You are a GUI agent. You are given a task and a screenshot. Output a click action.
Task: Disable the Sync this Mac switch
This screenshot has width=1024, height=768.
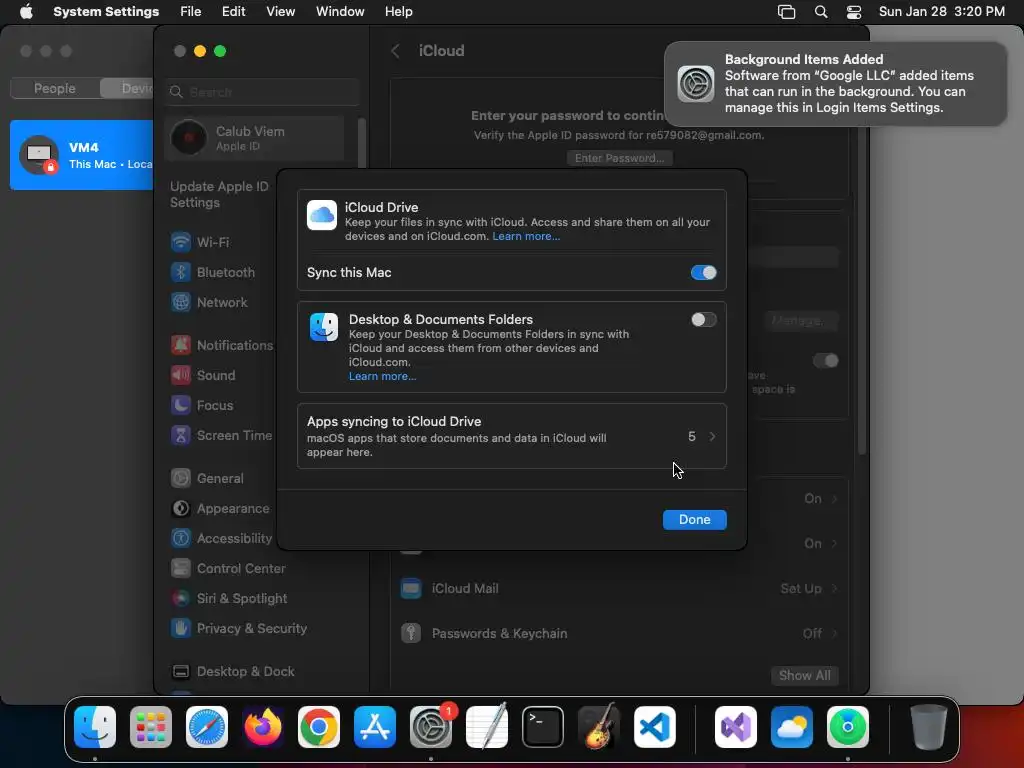tap(703, 272)
